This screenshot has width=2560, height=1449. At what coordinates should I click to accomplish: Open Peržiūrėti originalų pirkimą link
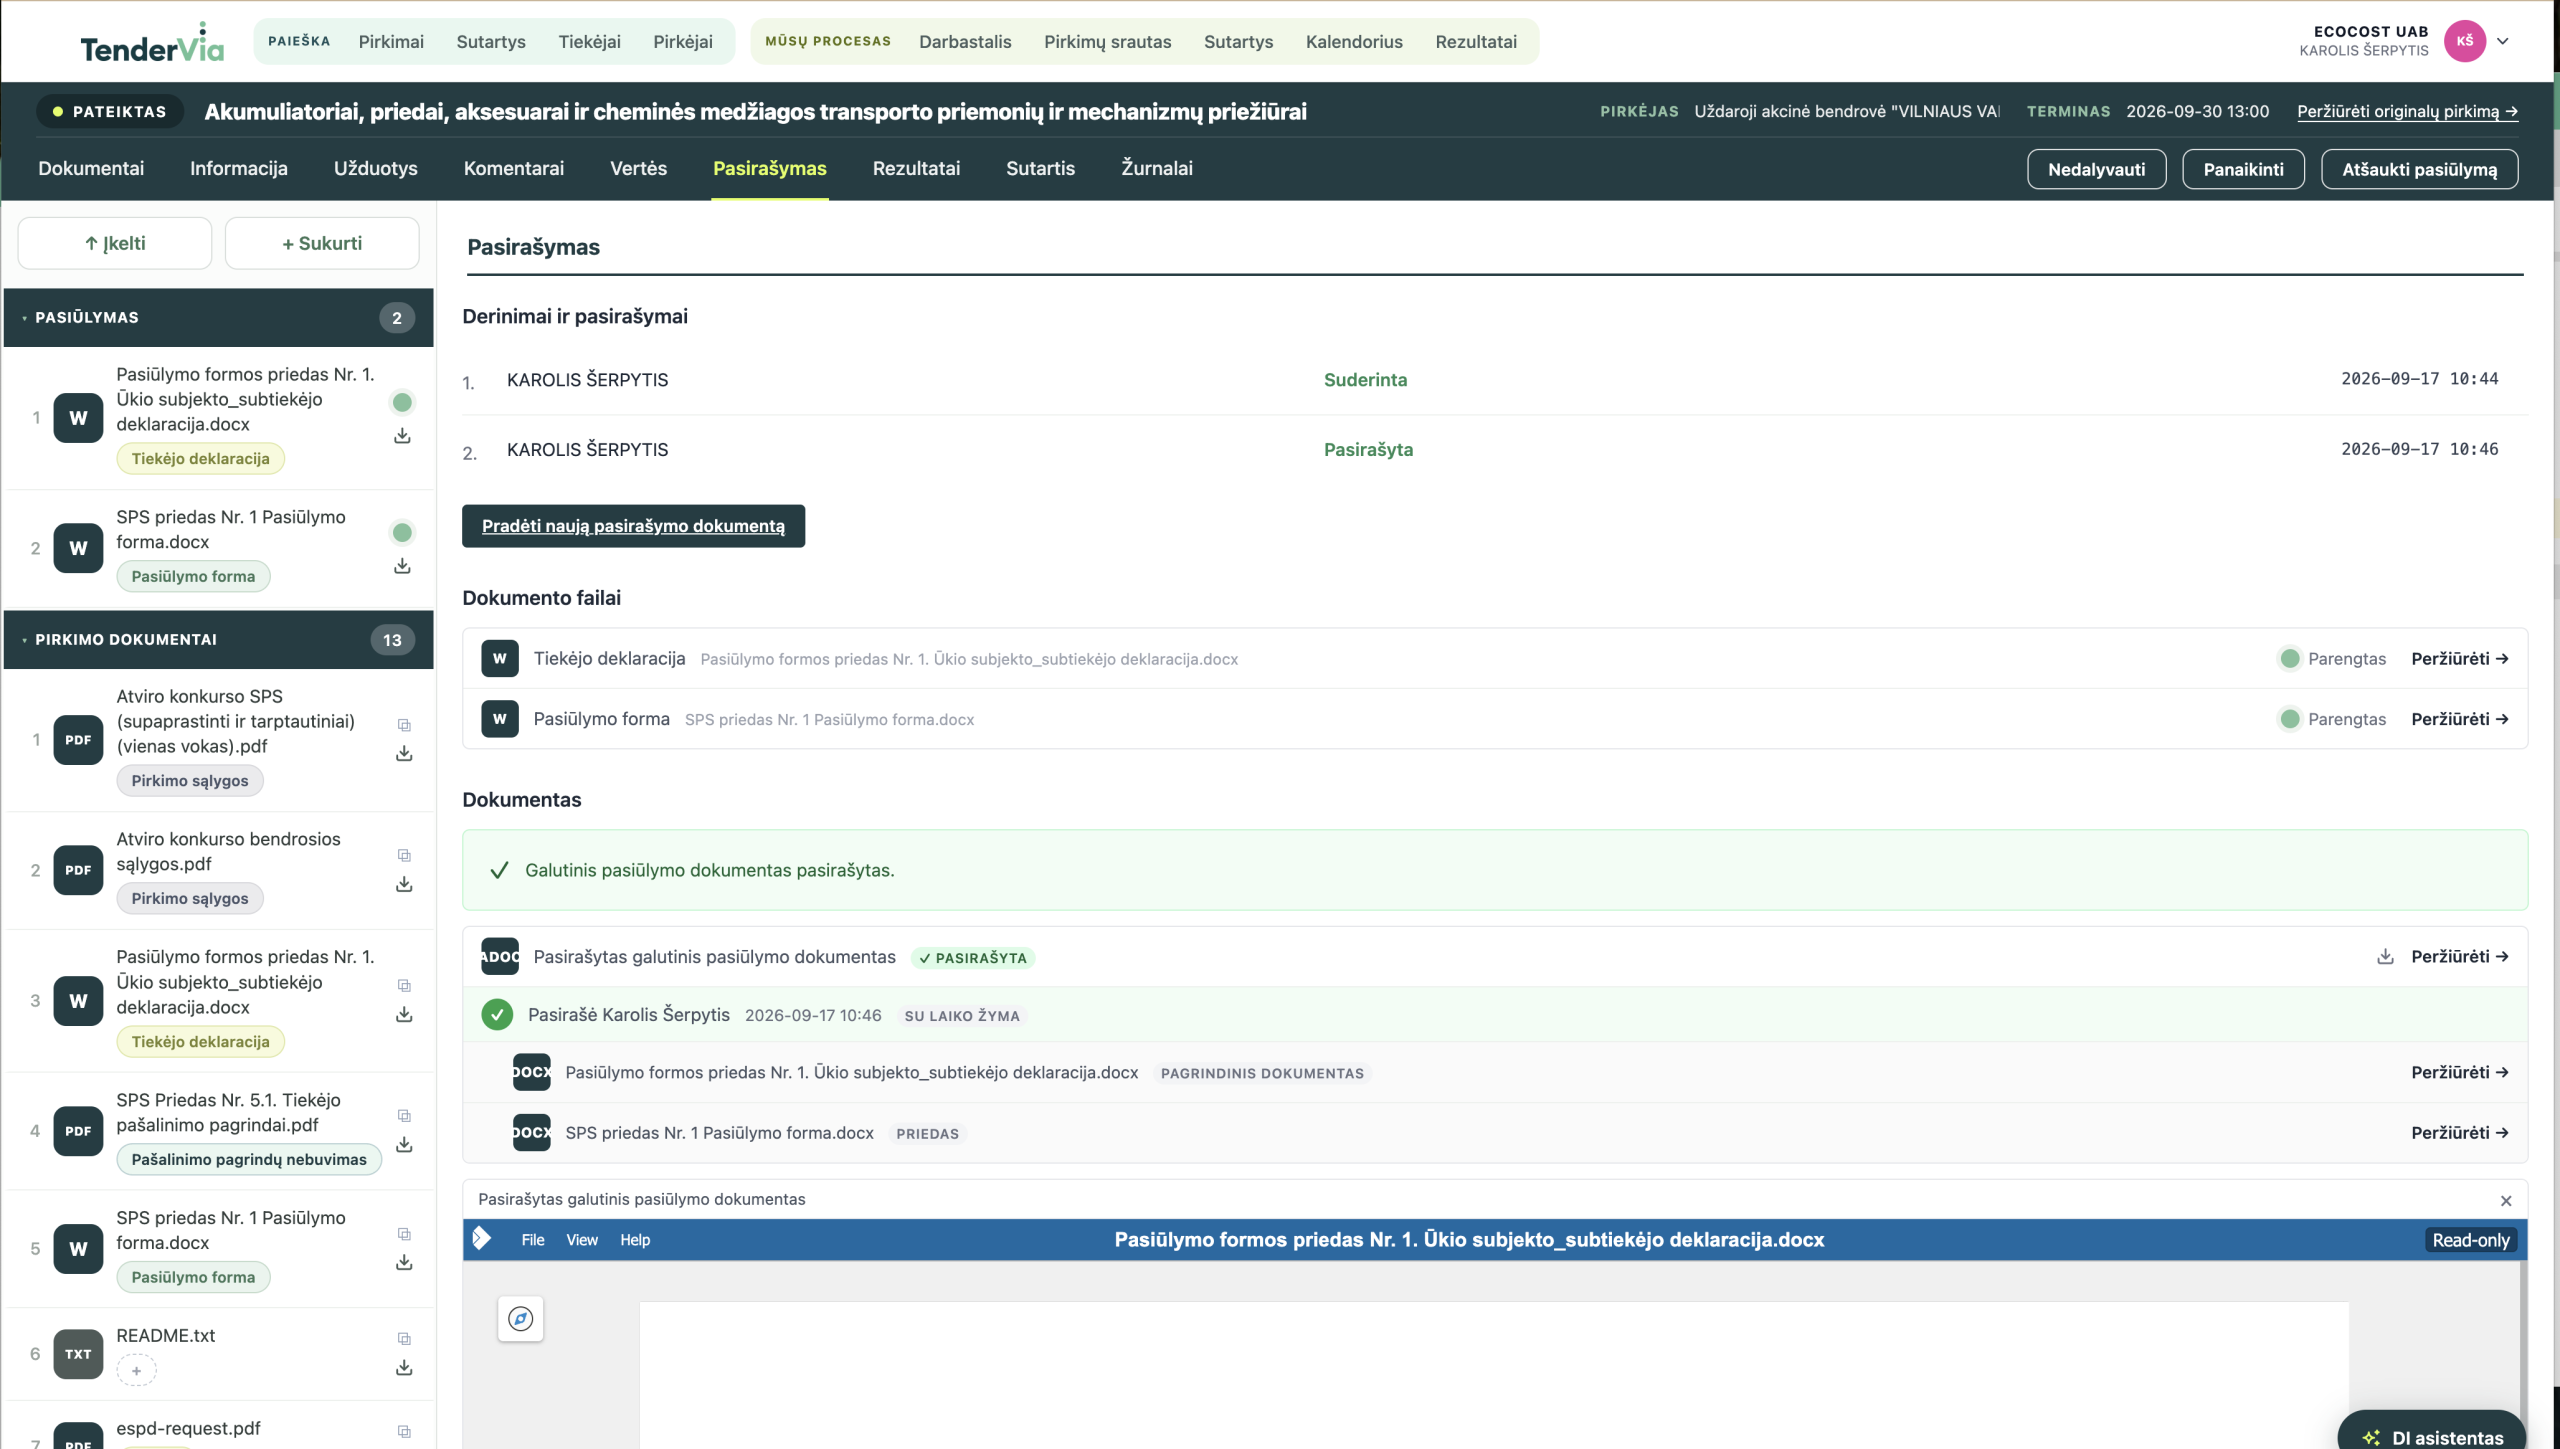coord(2407,111)
